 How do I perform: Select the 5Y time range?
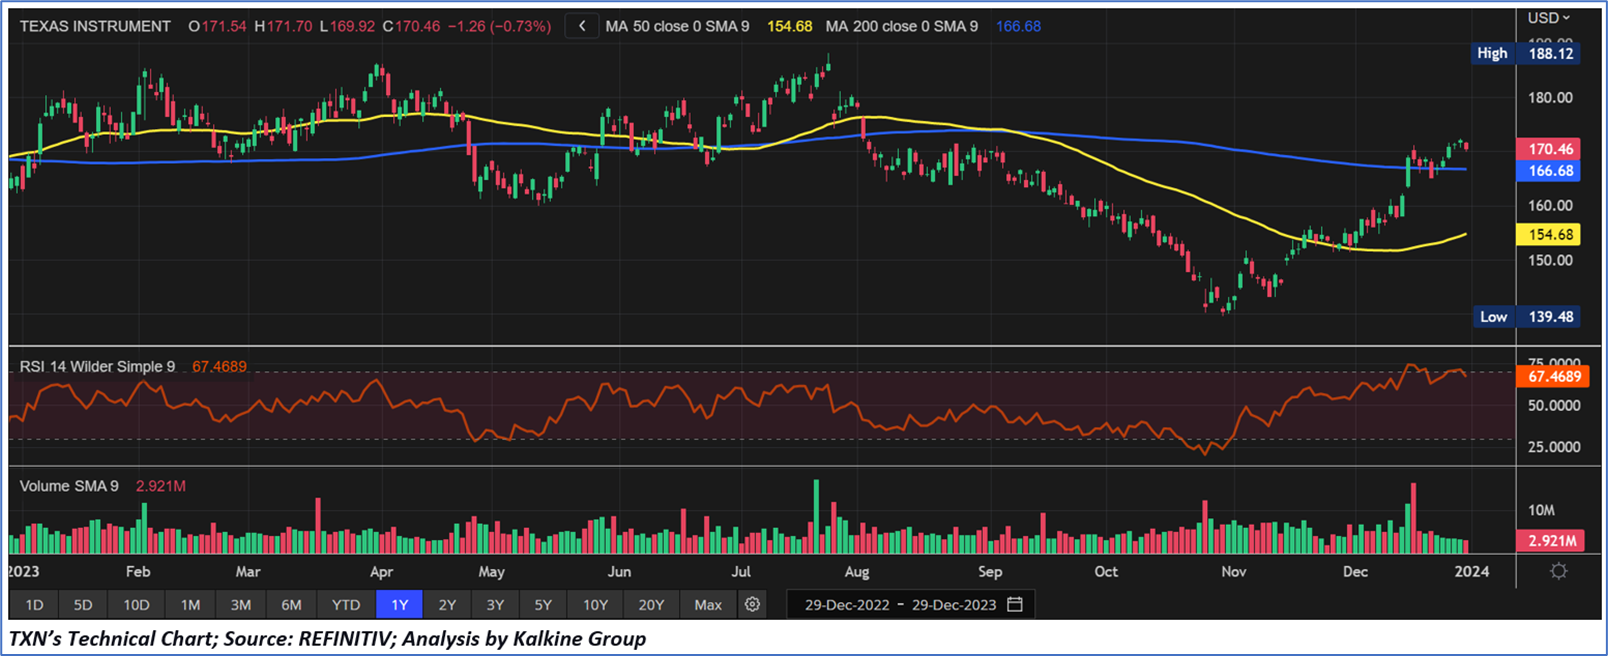coord(543,604)
